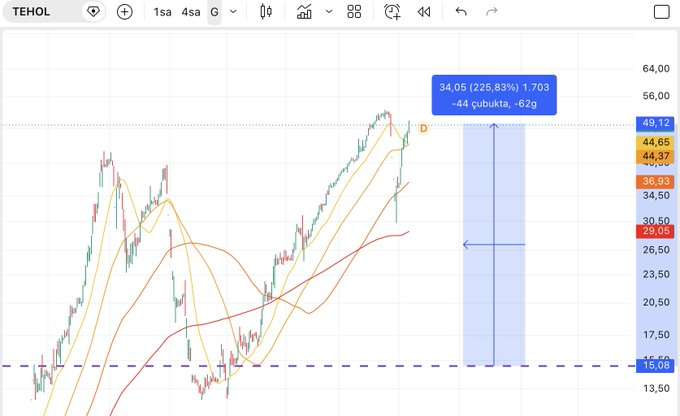Add a comparison symbol with plus icon

(124, 12)
